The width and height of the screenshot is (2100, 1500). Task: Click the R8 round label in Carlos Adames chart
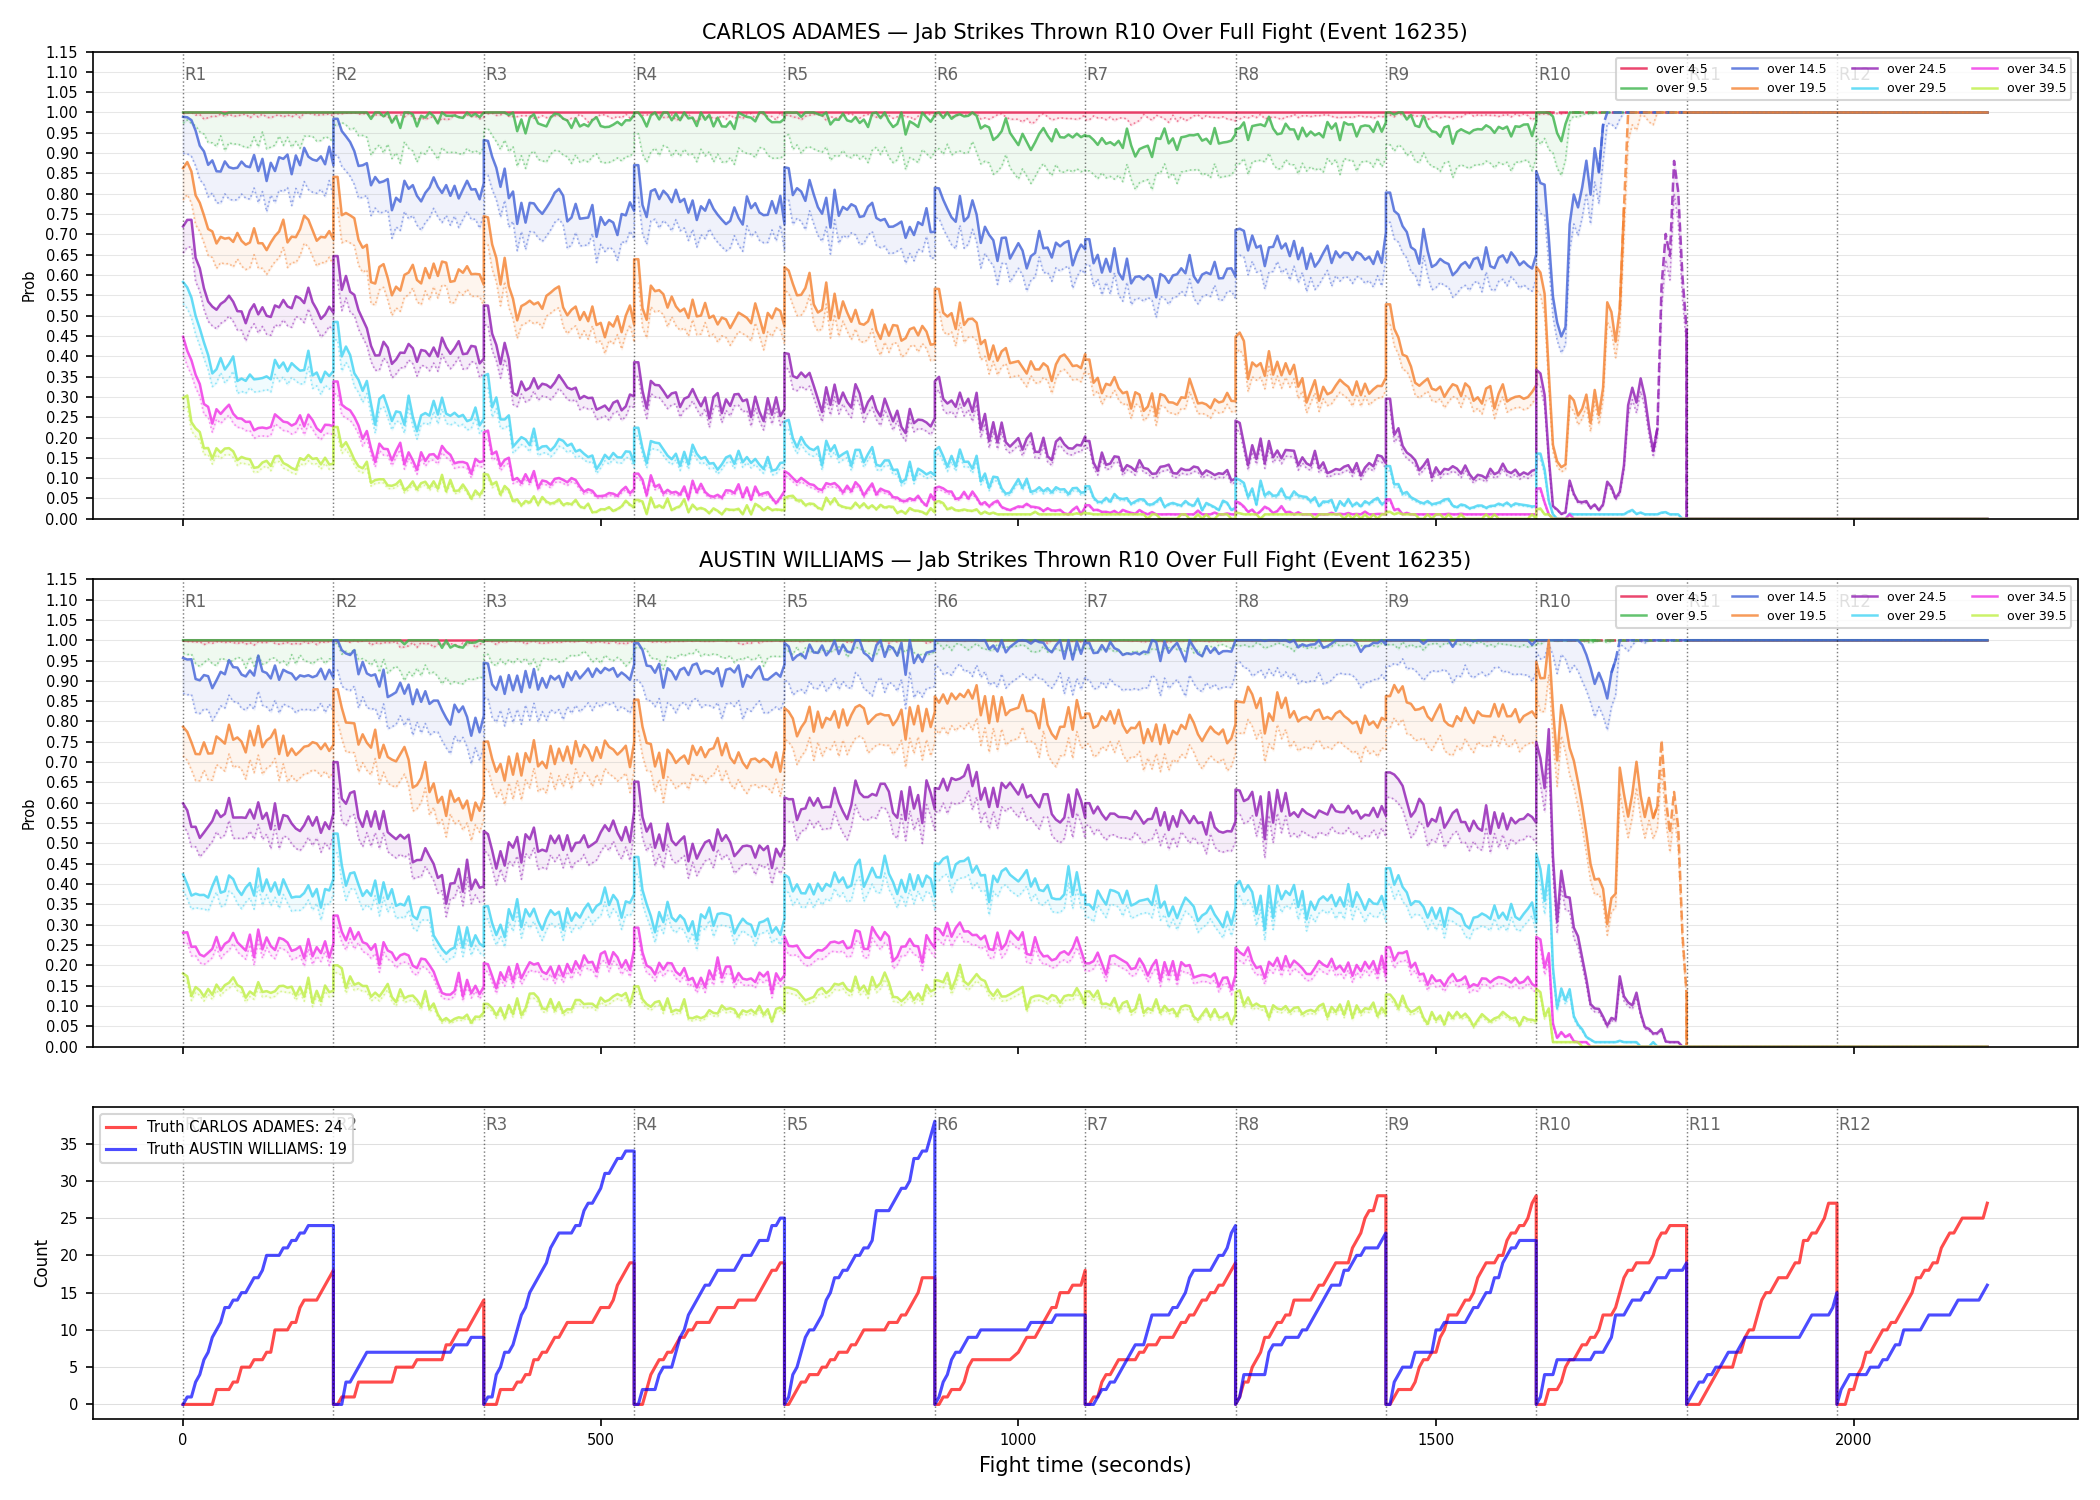(x=1248, y=74)
